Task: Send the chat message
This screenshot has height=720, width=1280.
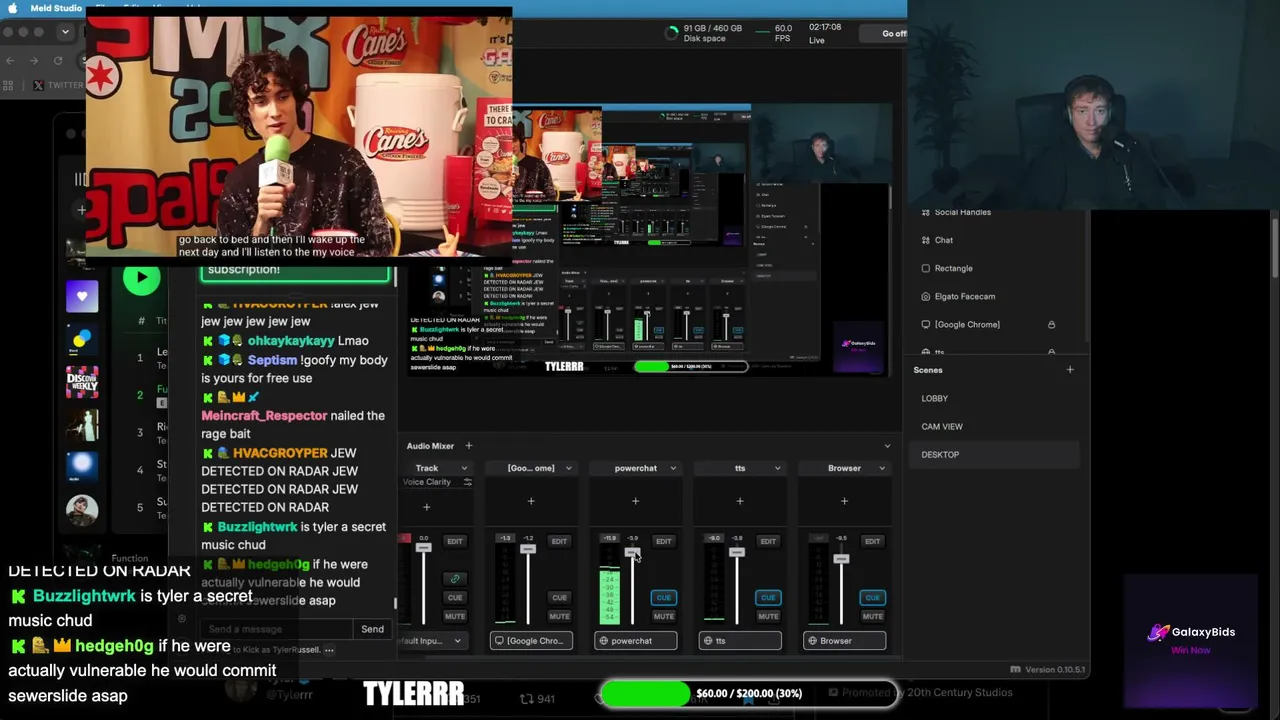Action: tap(372, 629)
